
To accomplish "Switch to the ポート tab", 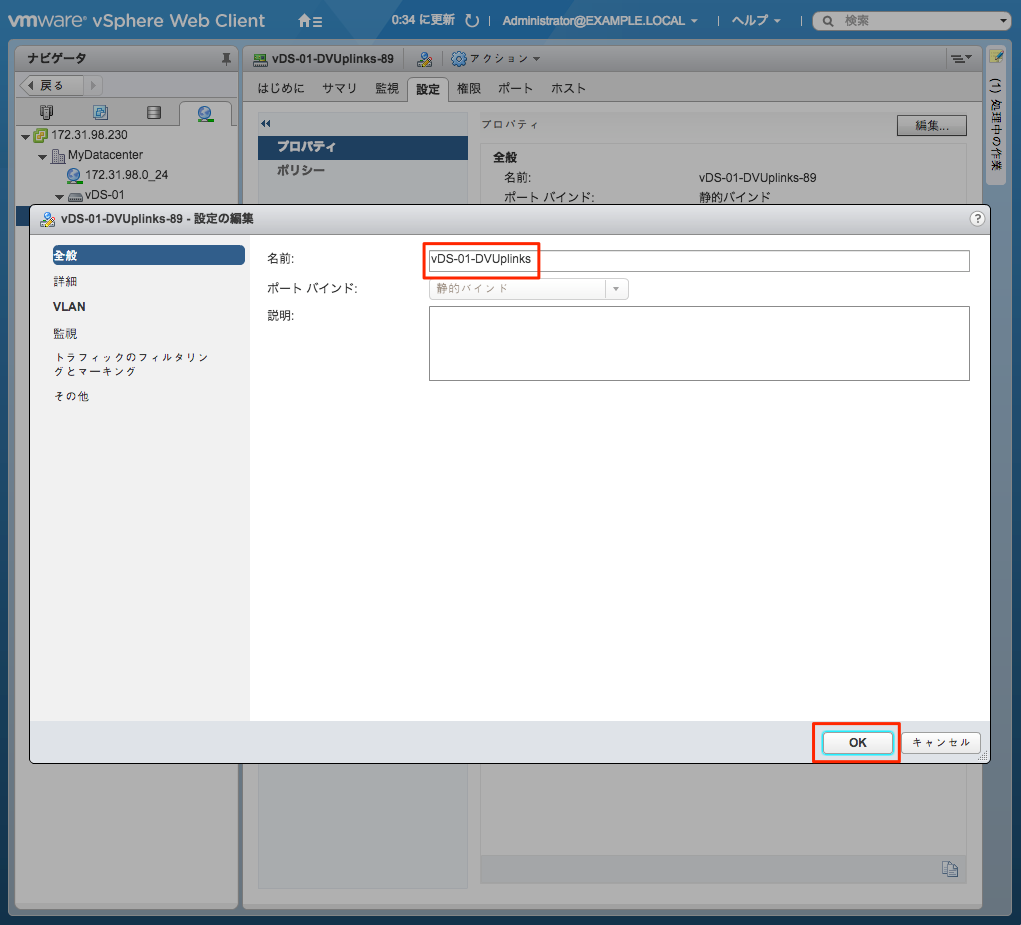I will (x=515, y=89).
